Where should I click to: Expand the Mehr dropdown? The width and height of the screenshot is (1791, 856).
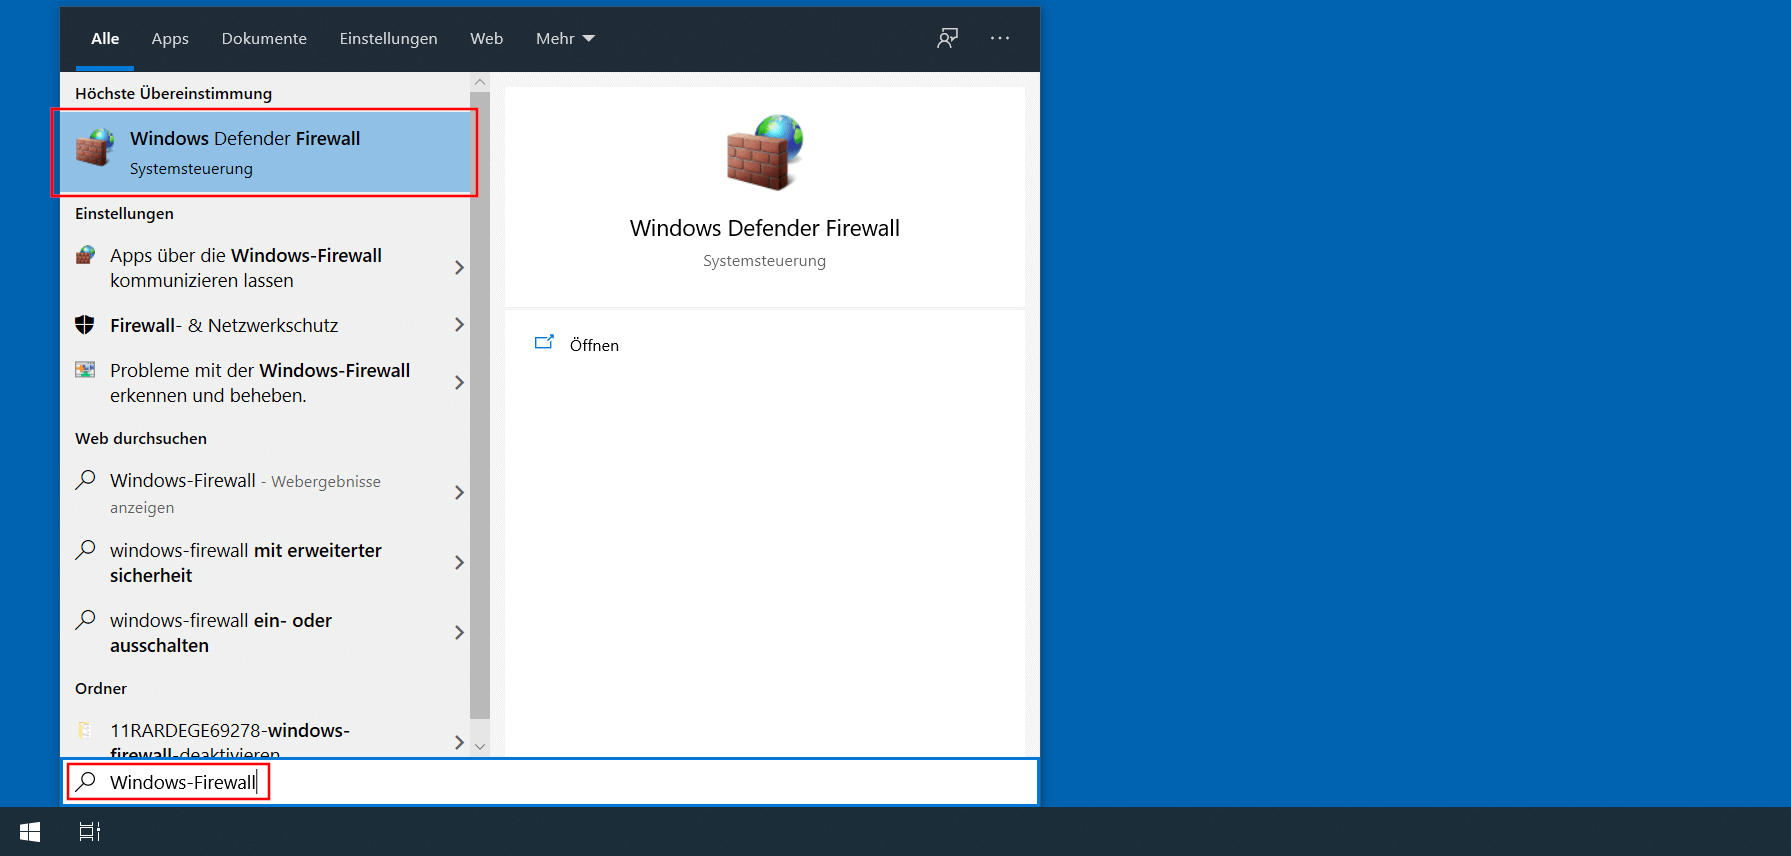565,38
